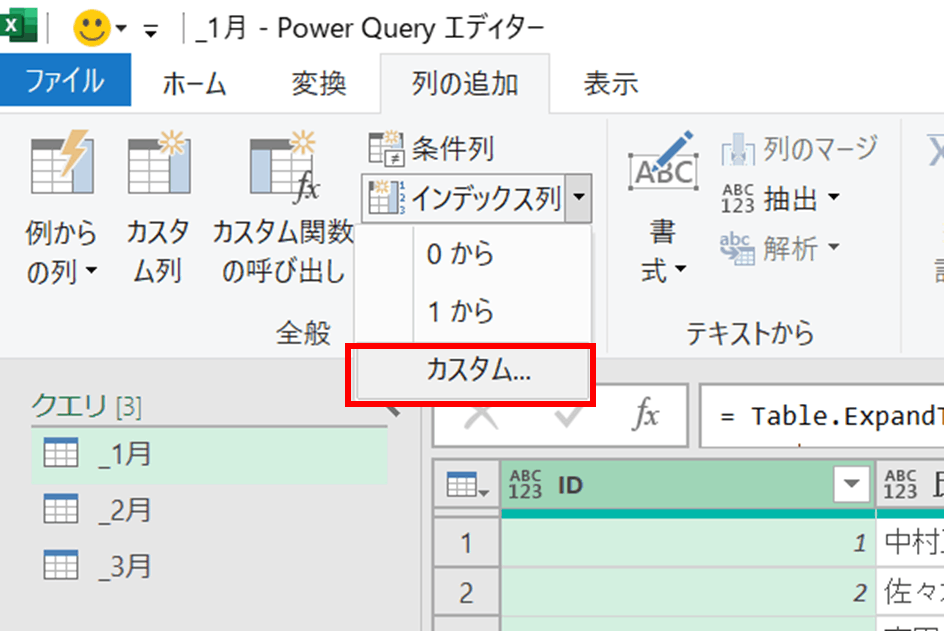Click the クエリ [3] pane heading

click(87, 406)
